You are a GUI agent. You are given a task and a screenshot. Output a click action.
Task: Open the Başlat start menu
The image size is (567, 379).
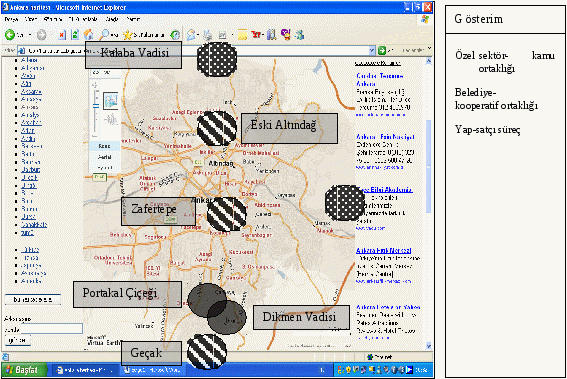pos(25,370)
